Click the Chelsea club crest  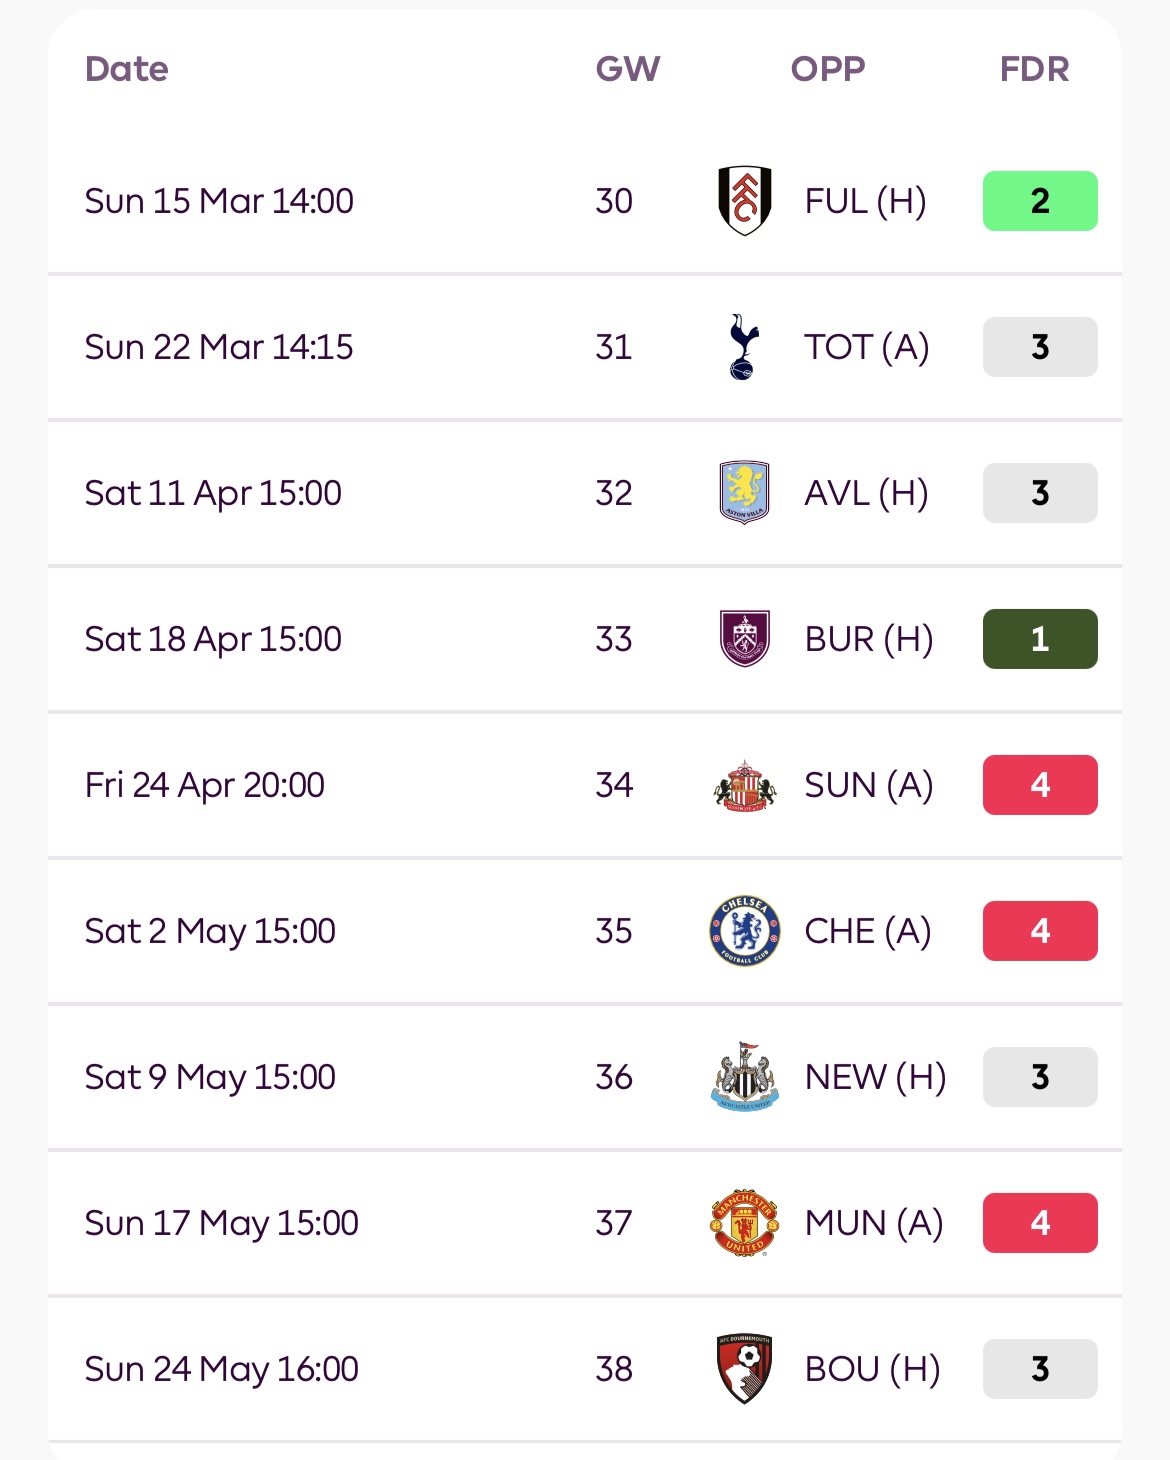[x=744, y=931]
